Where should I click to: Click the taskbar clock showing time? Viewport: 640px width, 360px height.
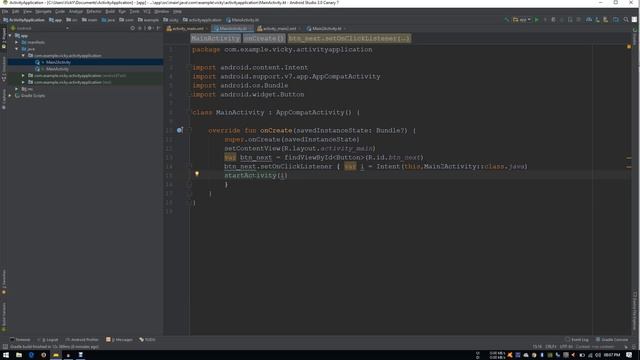[612, 355]
